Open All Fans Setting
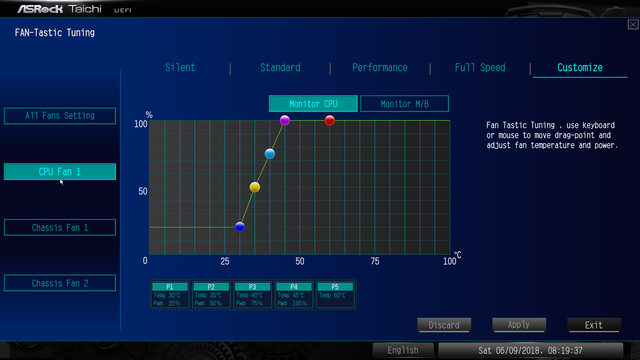The image size is (640, 360). pos(60,116)
